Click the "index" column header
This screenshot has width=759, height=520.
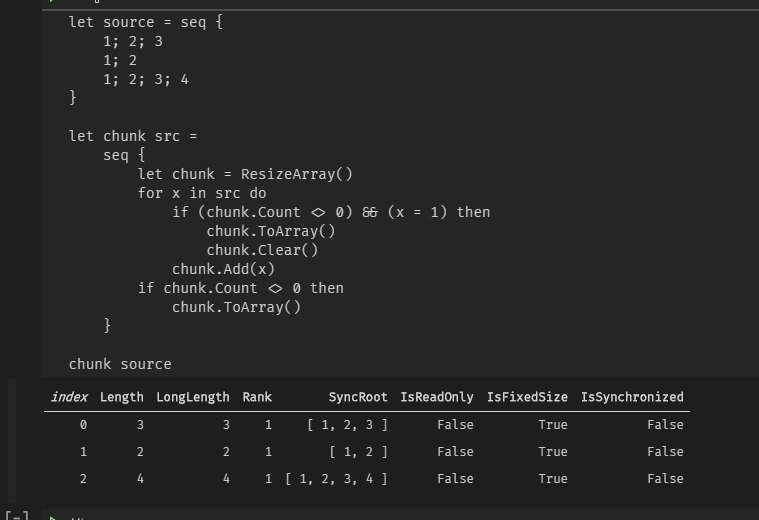tap(70, 397)
